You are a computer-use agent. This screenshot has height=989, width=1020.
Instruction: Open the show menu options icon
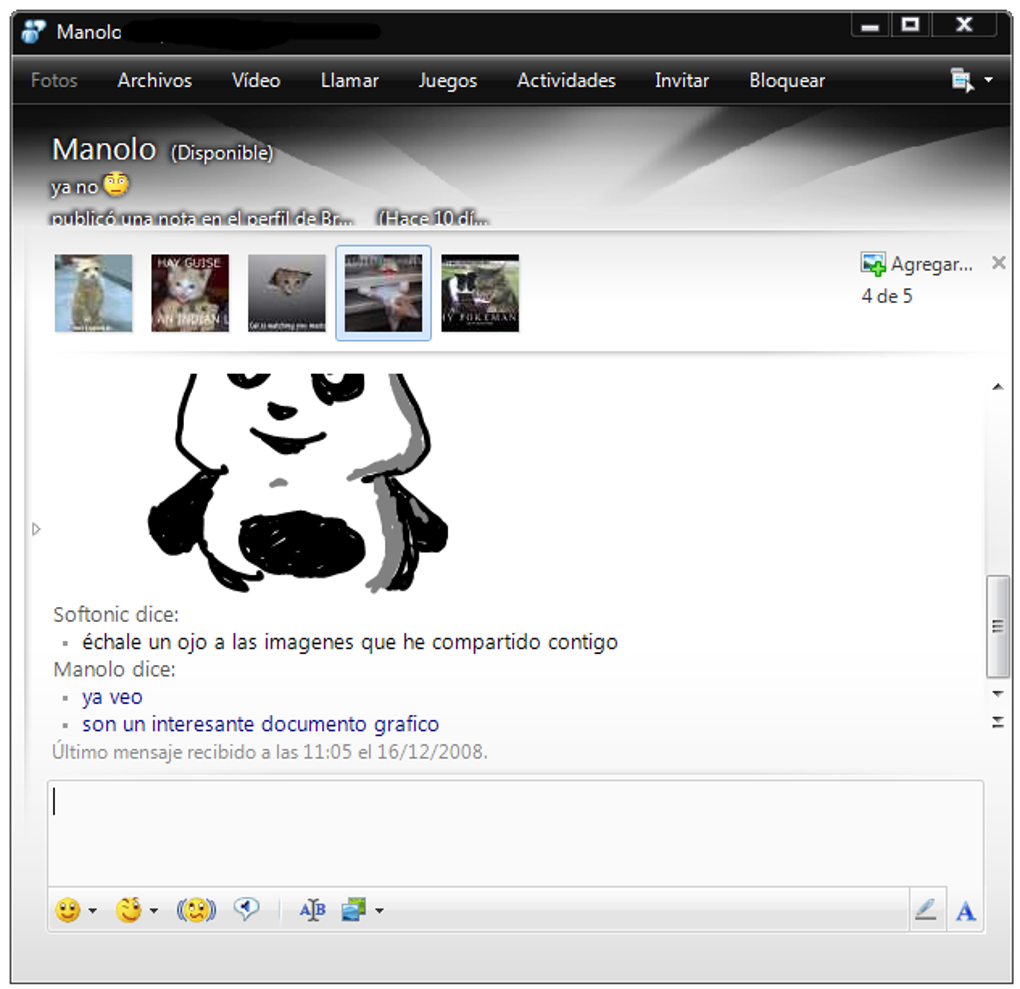pos(962,80)
